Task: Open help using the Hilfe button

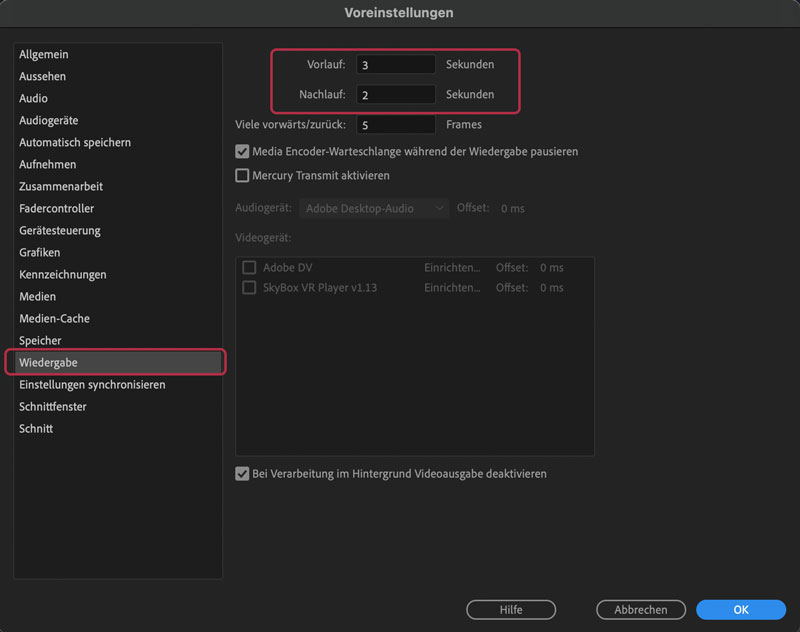Action: (510, 609)
